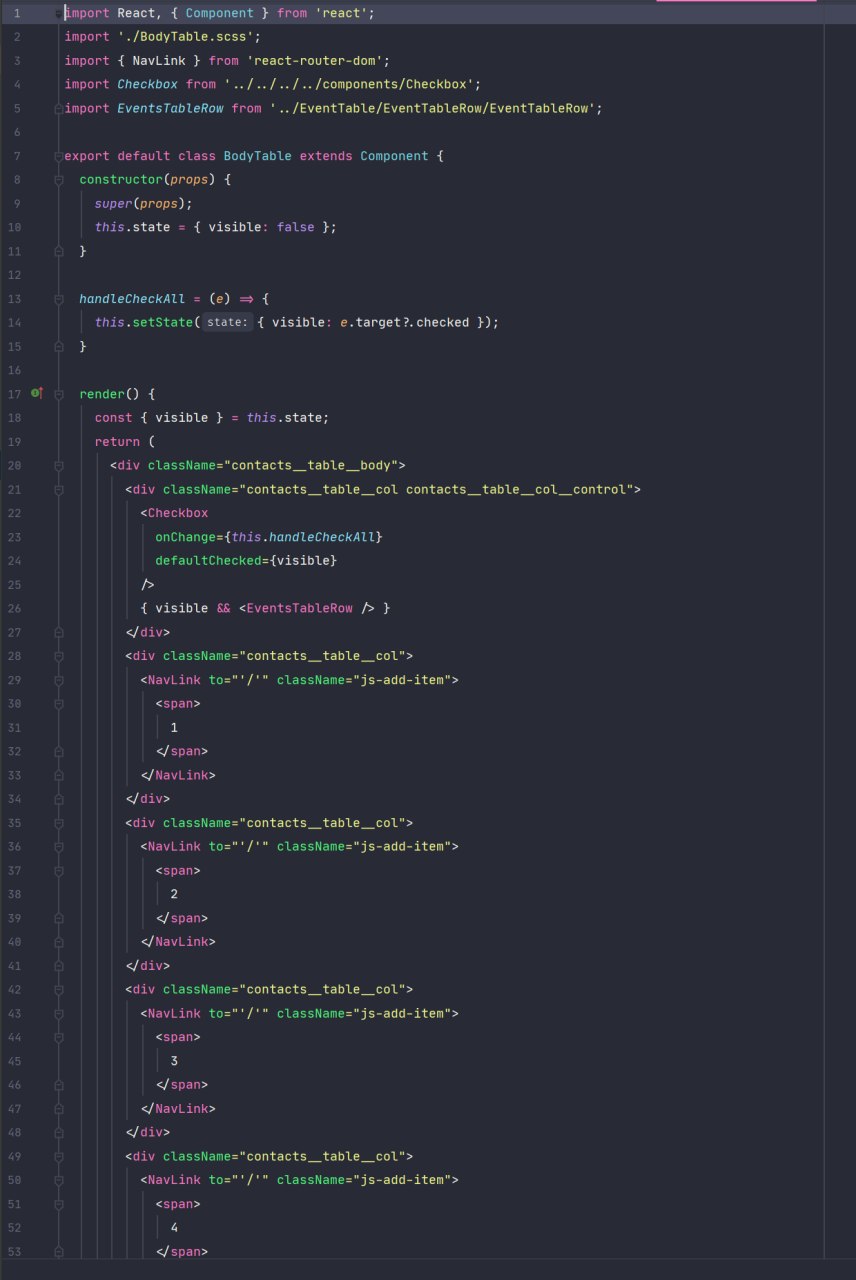Click line number 19 in the gutter

click(x=14, y=442)
